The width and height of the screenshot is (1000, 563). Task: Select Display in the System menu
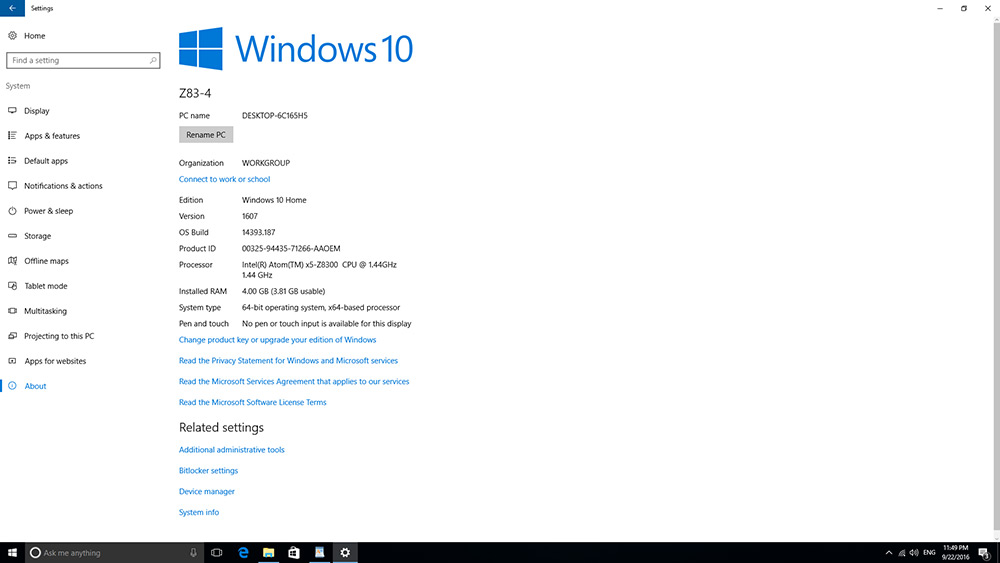[x=36, y=111]
